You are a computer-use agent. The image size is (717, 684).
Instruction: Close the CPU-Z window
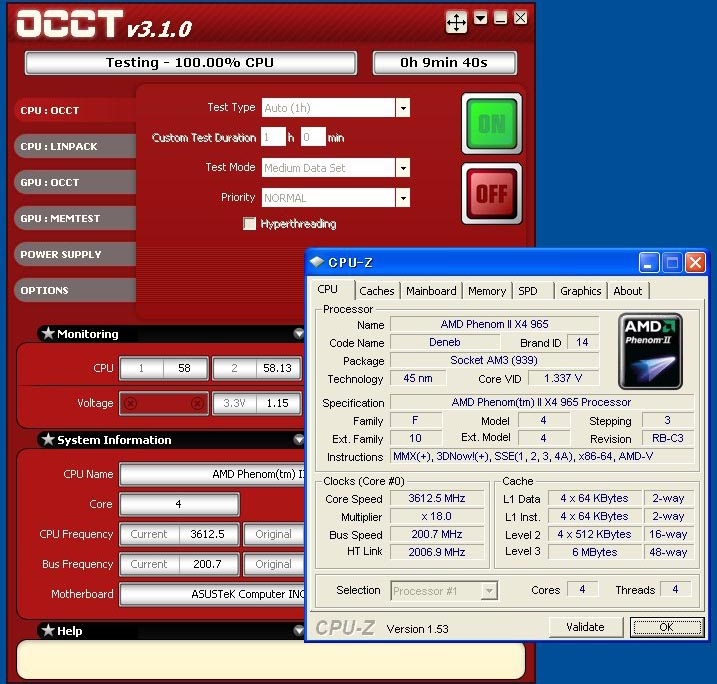coord(695,262)
